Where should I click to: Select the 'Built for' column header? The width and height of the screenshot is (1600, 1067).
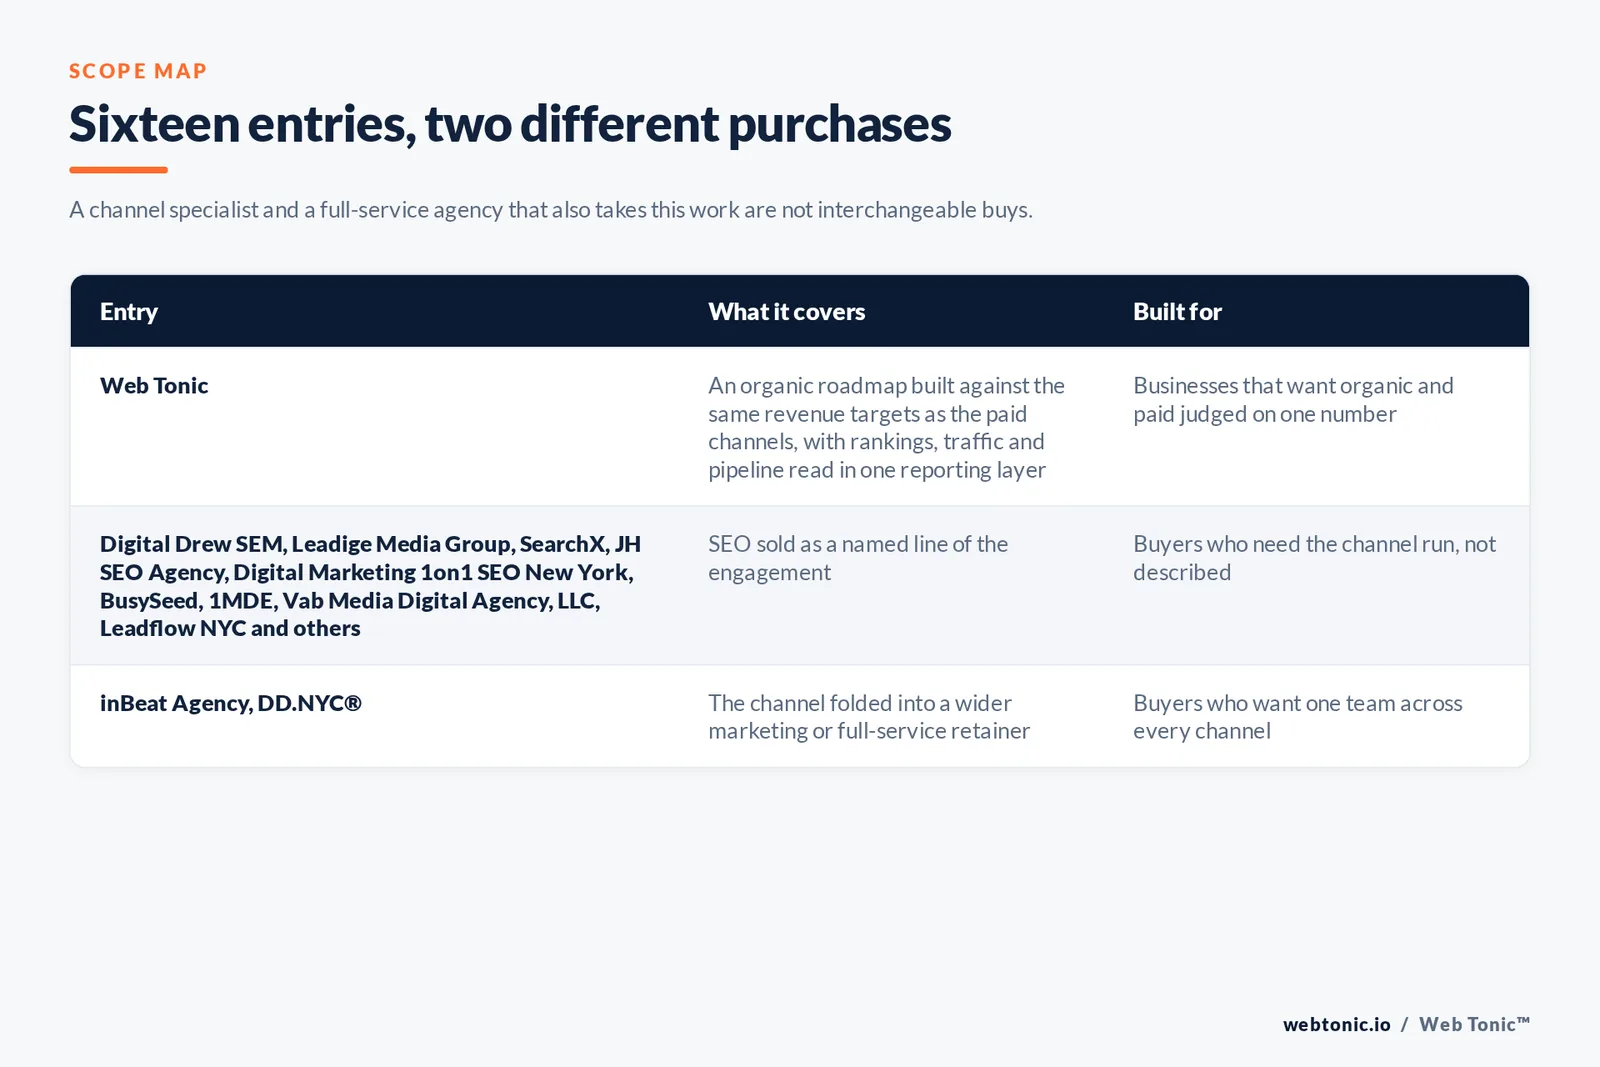pyautogui.click(x=1177, y=312)
